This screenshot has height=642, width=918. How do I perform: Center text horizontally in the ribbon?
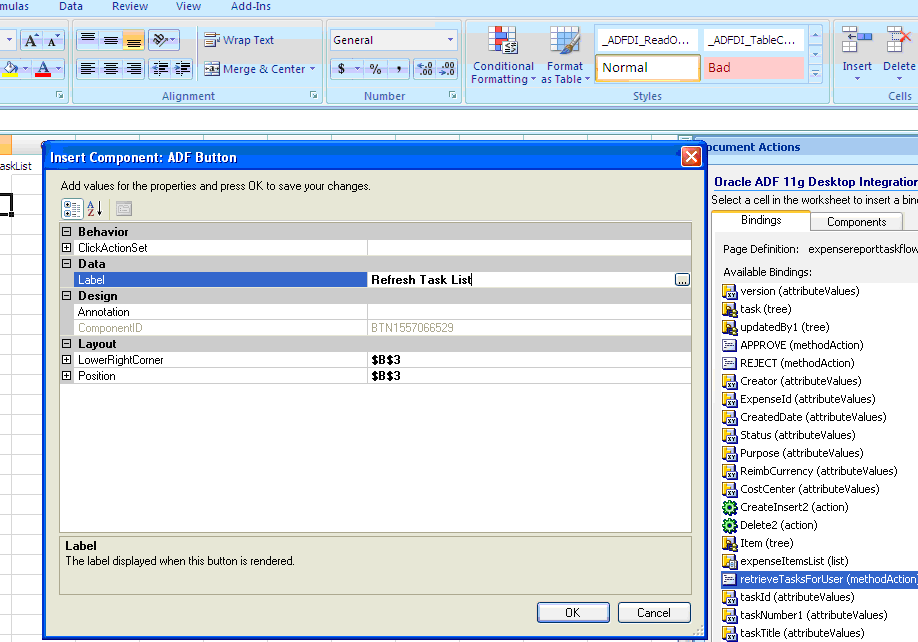pyautogui.click(x=111, y=68)
